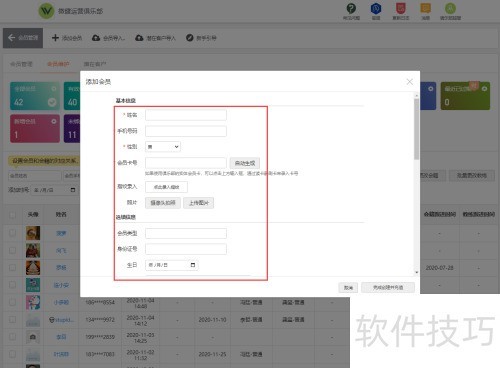Click the first member's avatar thumbnail
This screenshot has width=500, height=368.
33,233
